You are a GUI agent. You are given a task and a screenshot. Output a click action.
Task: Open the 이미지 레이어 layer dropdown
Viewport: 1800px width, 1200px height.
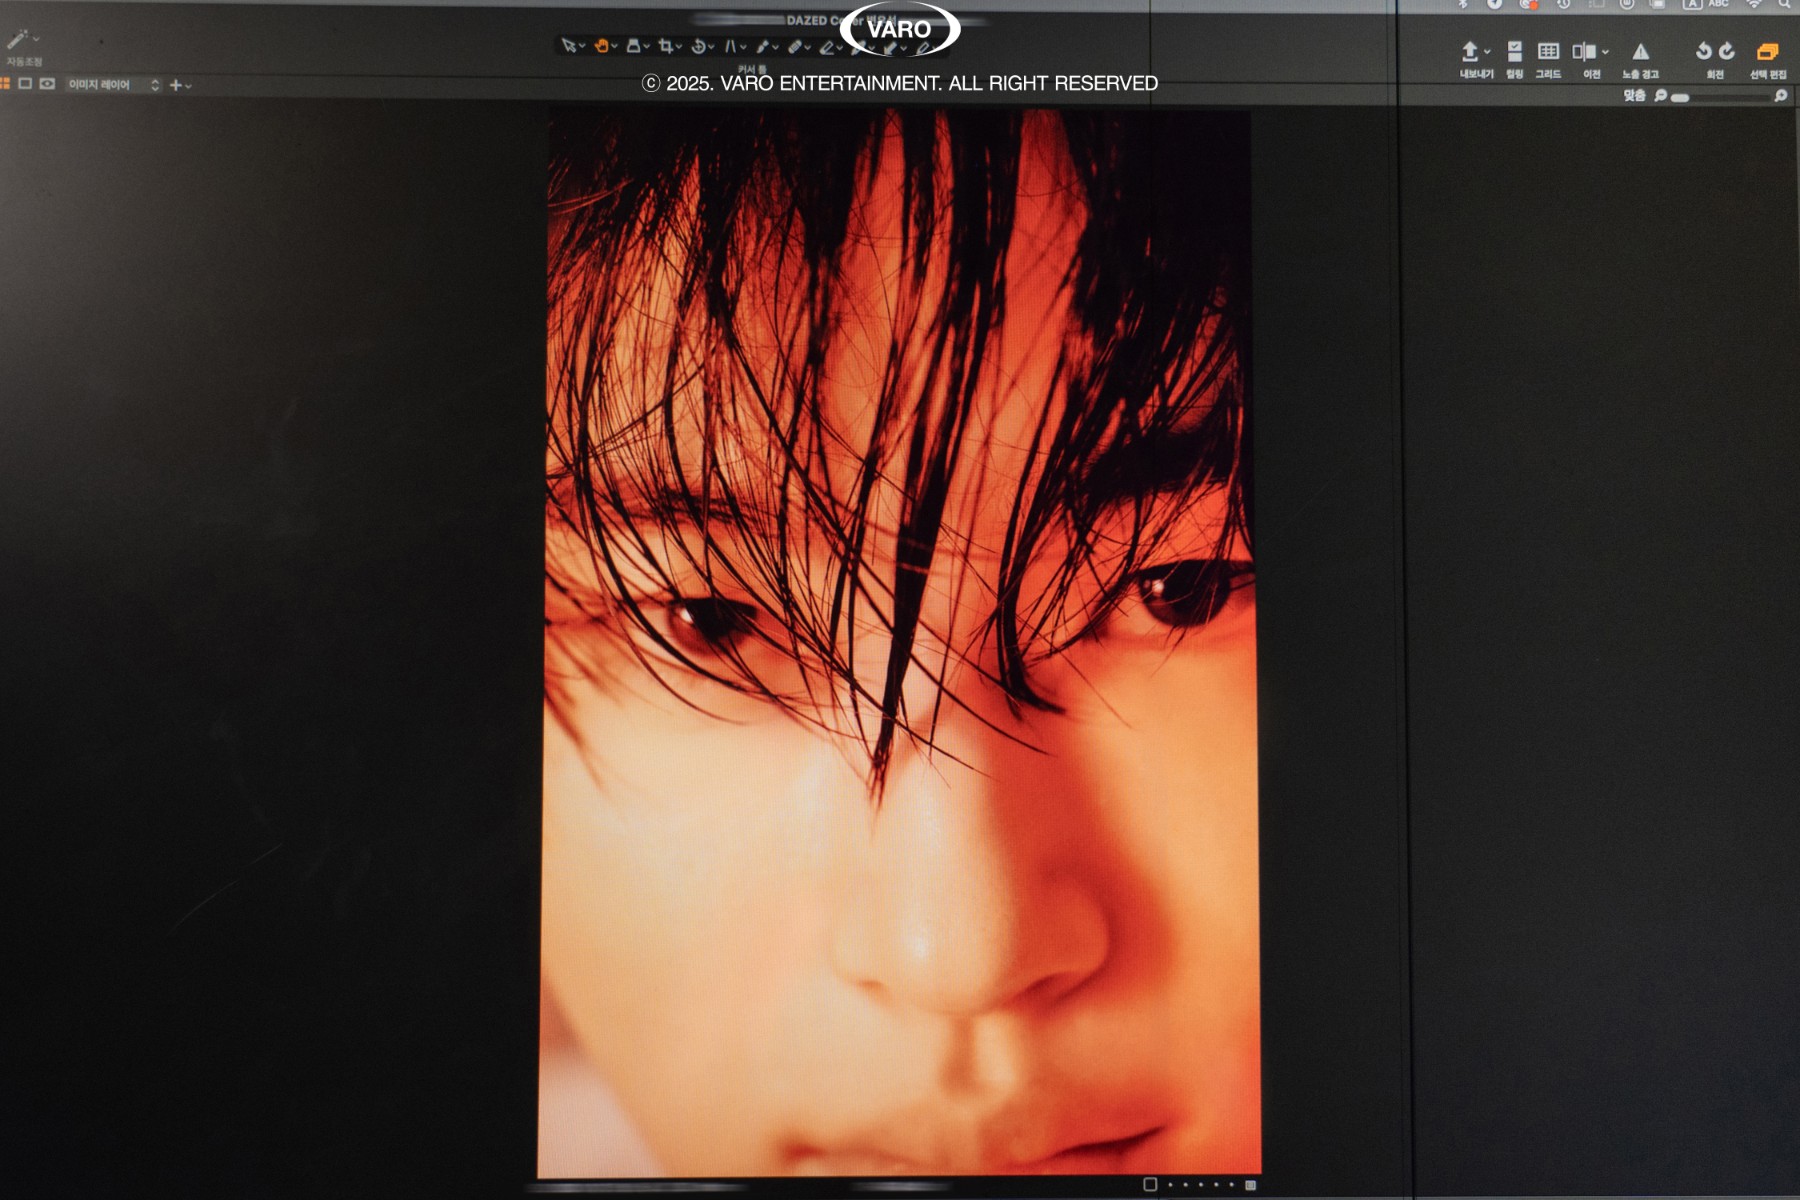click(112, 85)
